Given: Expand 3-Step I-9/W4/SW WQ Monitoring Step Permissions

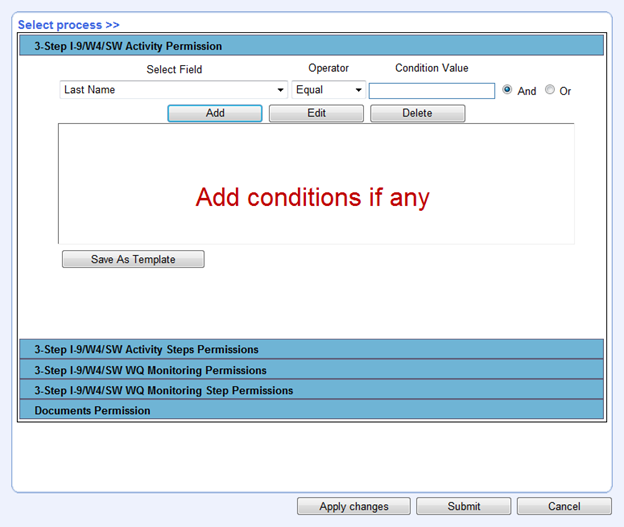Looking at the screenshot, I should [x=312, y=390].
